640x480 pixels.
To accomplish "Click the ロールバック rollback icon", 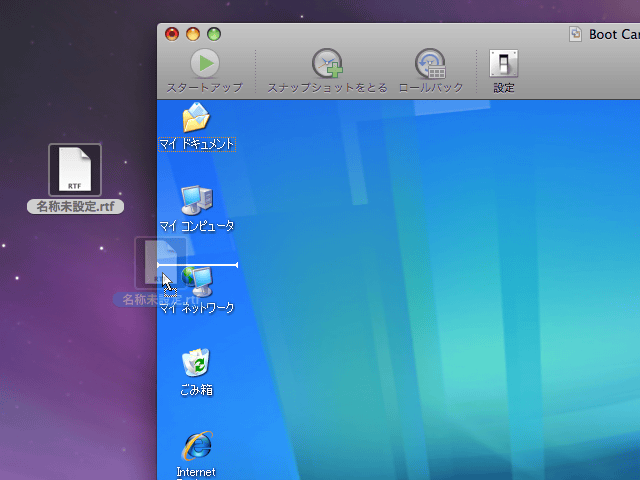I will coord(431,63).
